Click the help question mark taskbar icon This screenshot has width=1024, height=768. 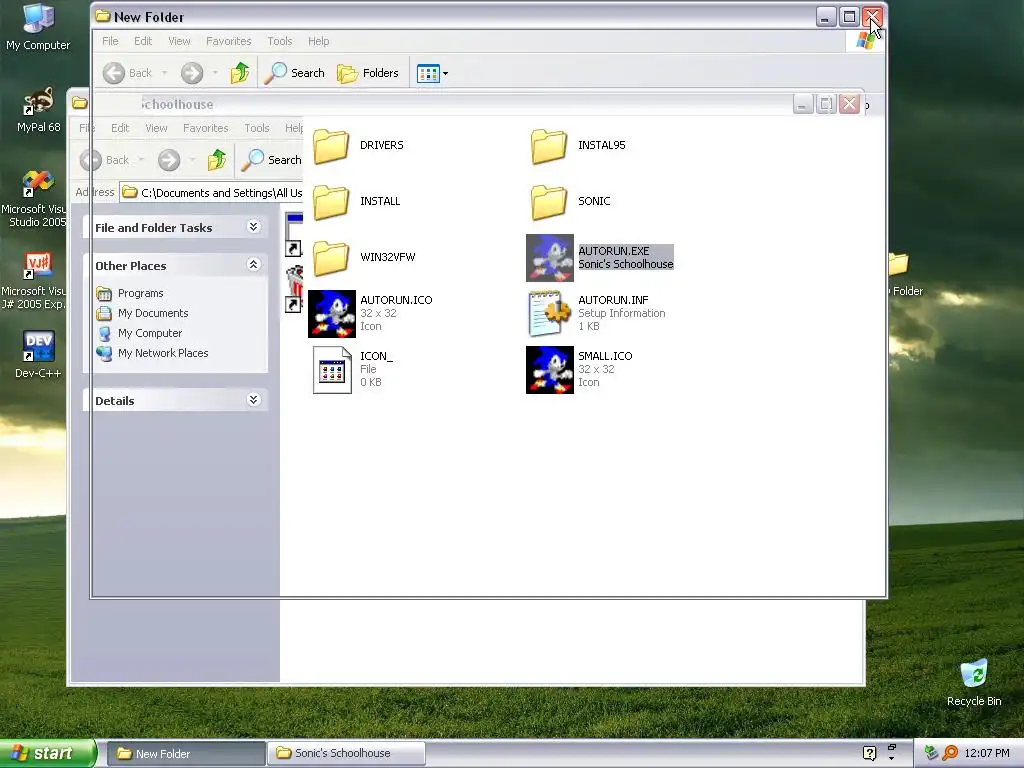click(869, 754)
